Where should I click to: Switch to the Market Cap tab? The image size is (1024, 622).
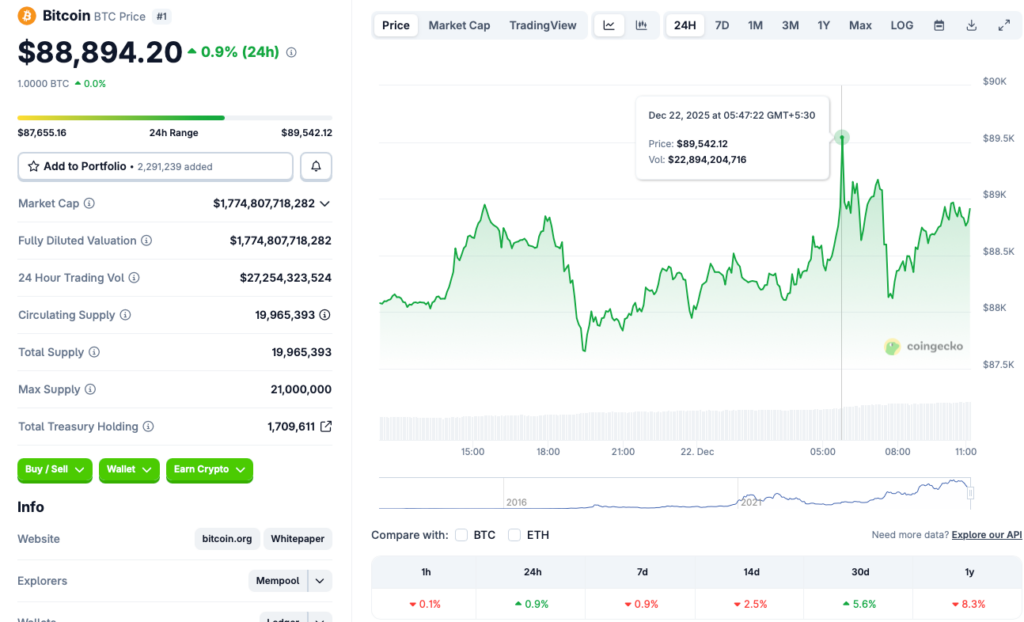pos(459,25)
